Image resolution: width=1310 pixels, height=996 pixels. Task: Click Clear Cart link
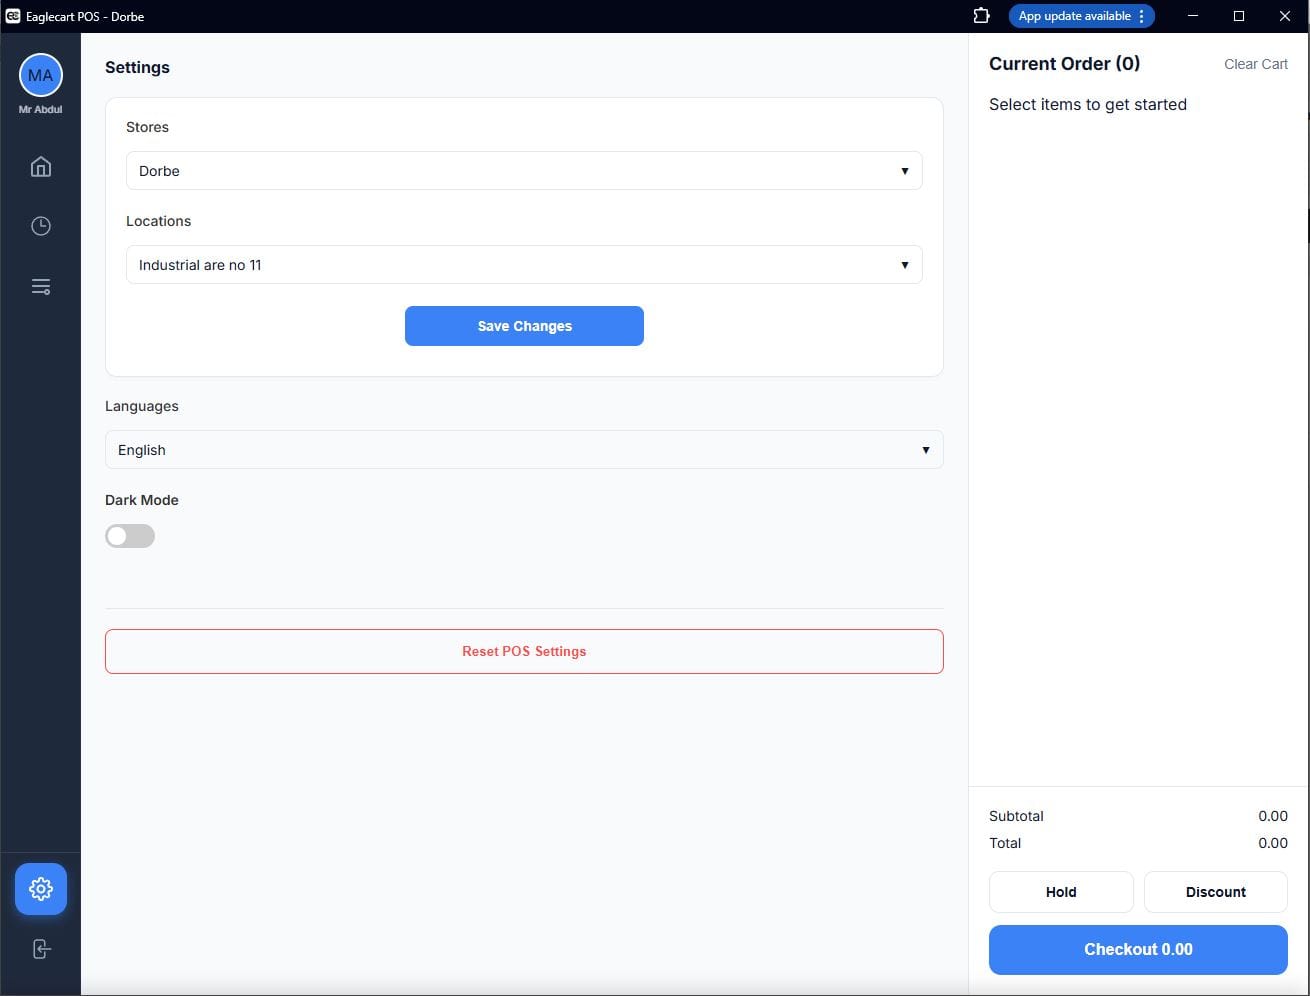click(1256, 64)
